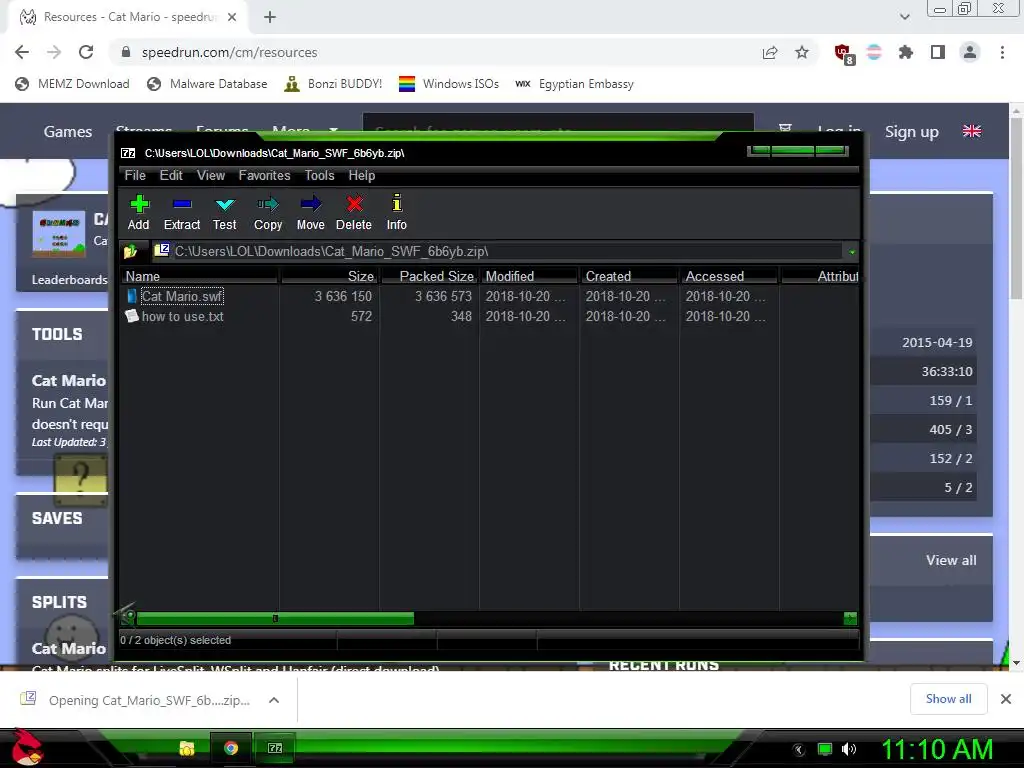Open uBlock Origin extension icon
The width and height of the screenshot is (1024, 768).
844,53
